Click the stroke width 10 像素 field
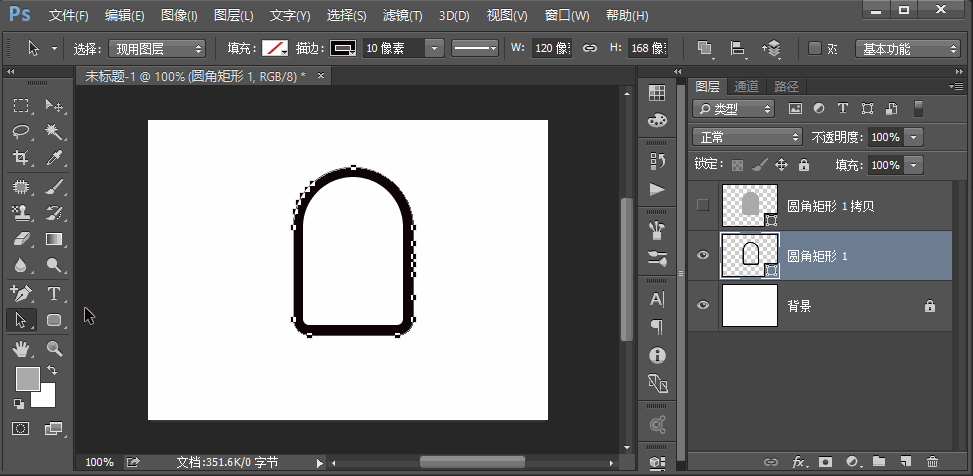 pos(392,48)
